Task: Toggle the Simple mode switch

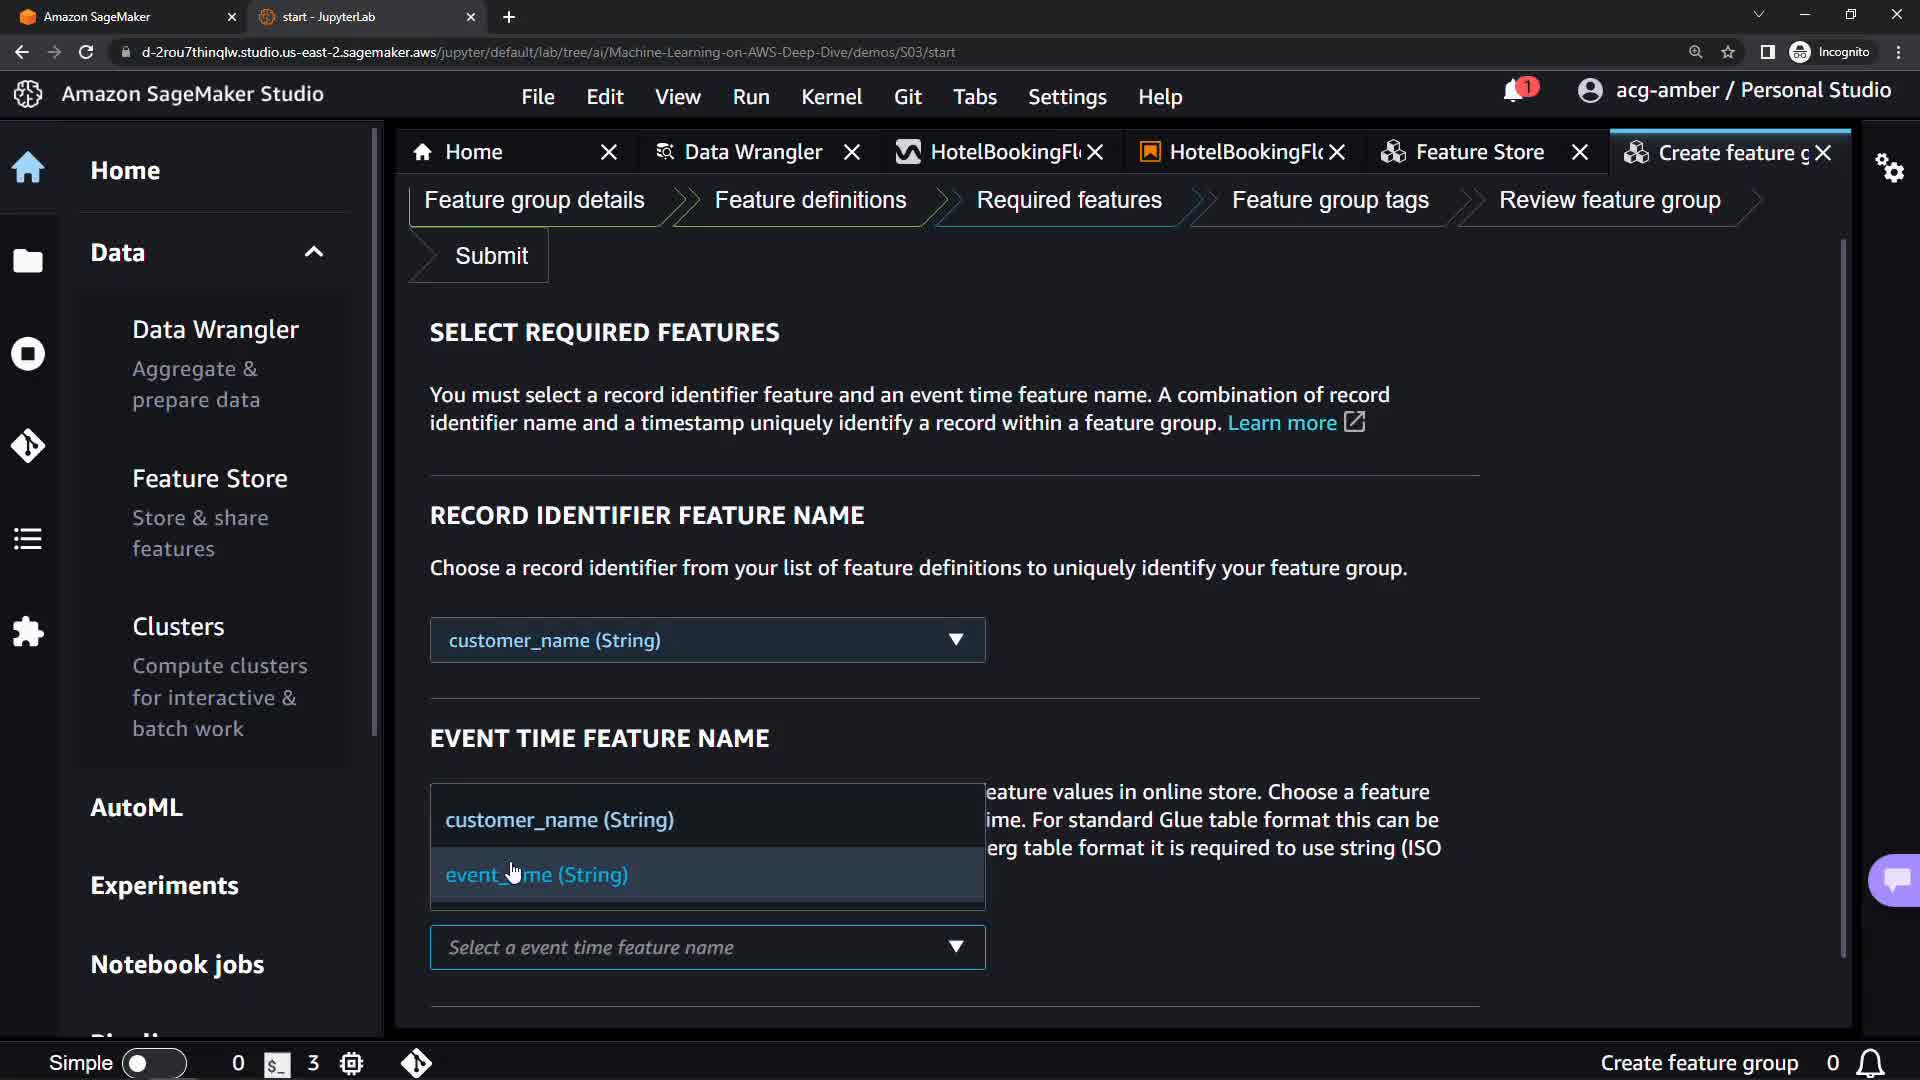Action: pyautogui.click(x=153, y=1063)
